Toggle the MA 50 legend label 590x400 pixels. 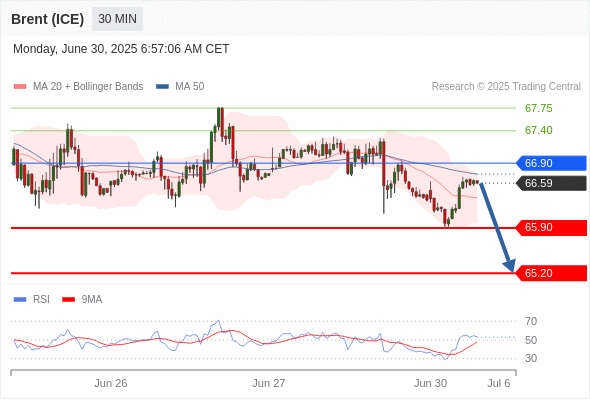(x=190, y=87)
